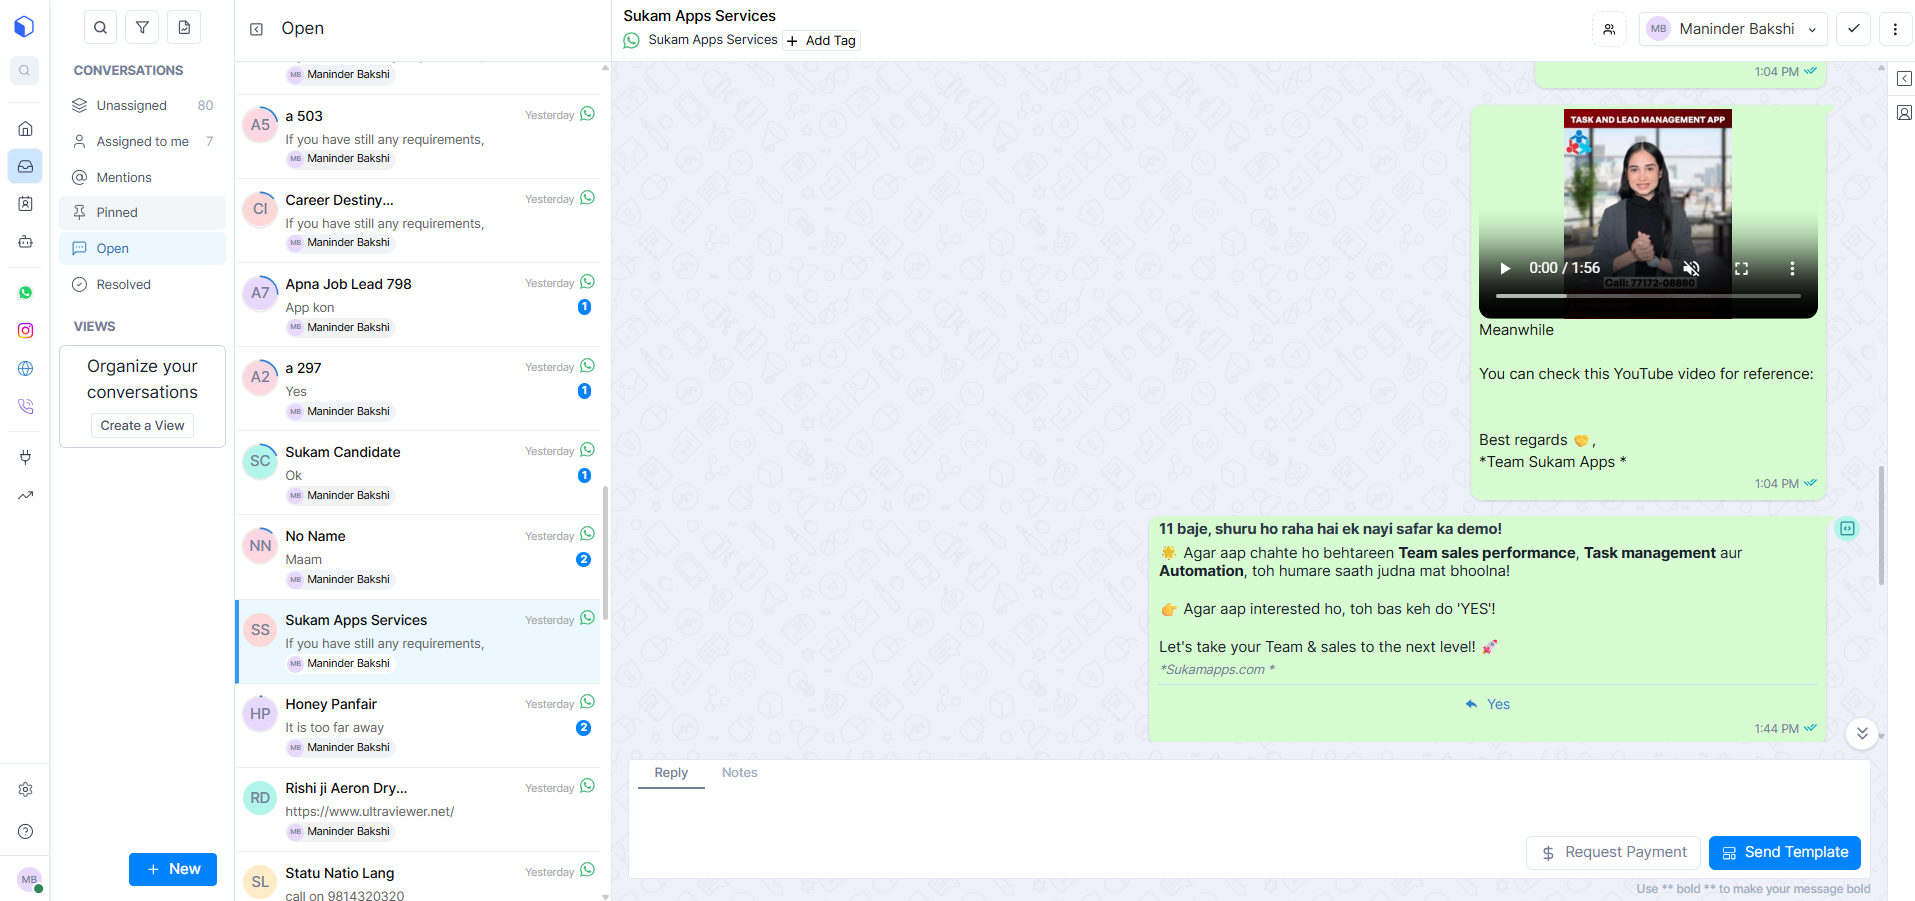Go to the home dashboard icon
Image resolution: width=1915 pixels, height=901 pixels.
(x=25, y=129)
